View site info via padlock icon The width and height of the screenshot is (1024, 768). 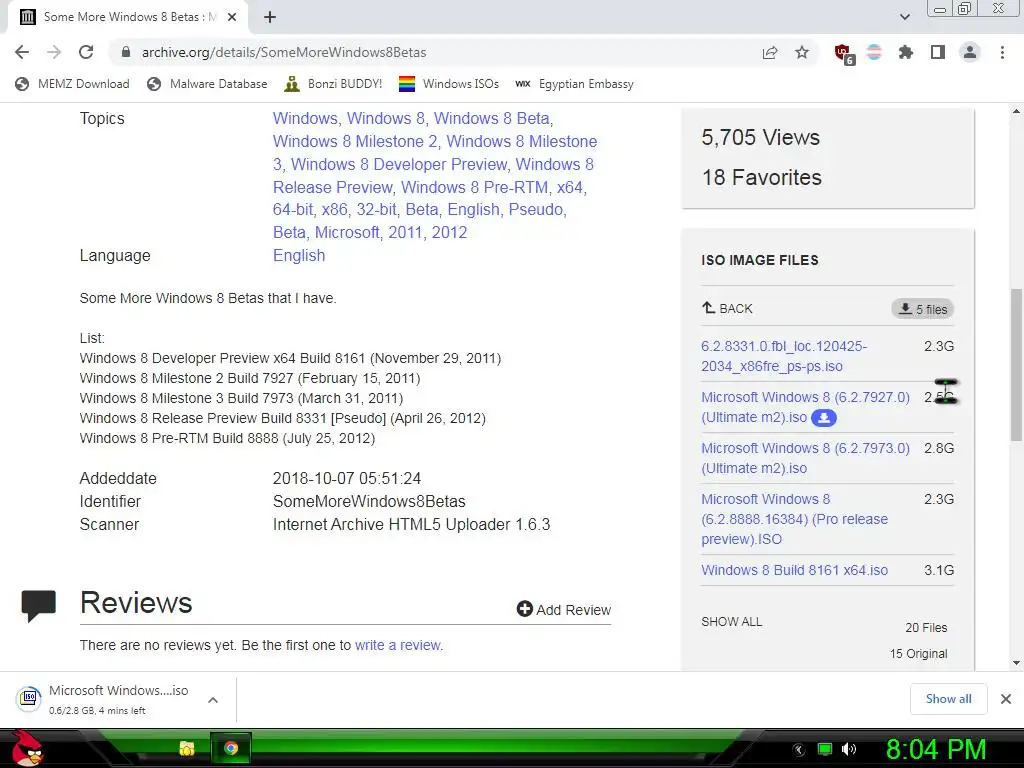coord(126,52)
